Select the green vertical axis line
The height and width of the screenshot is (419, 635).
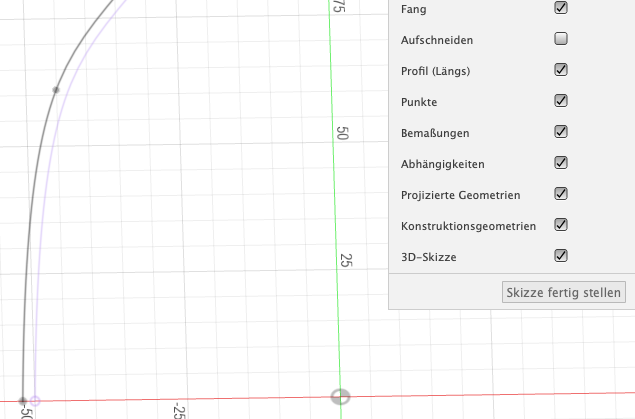click(x=336, y=200)
